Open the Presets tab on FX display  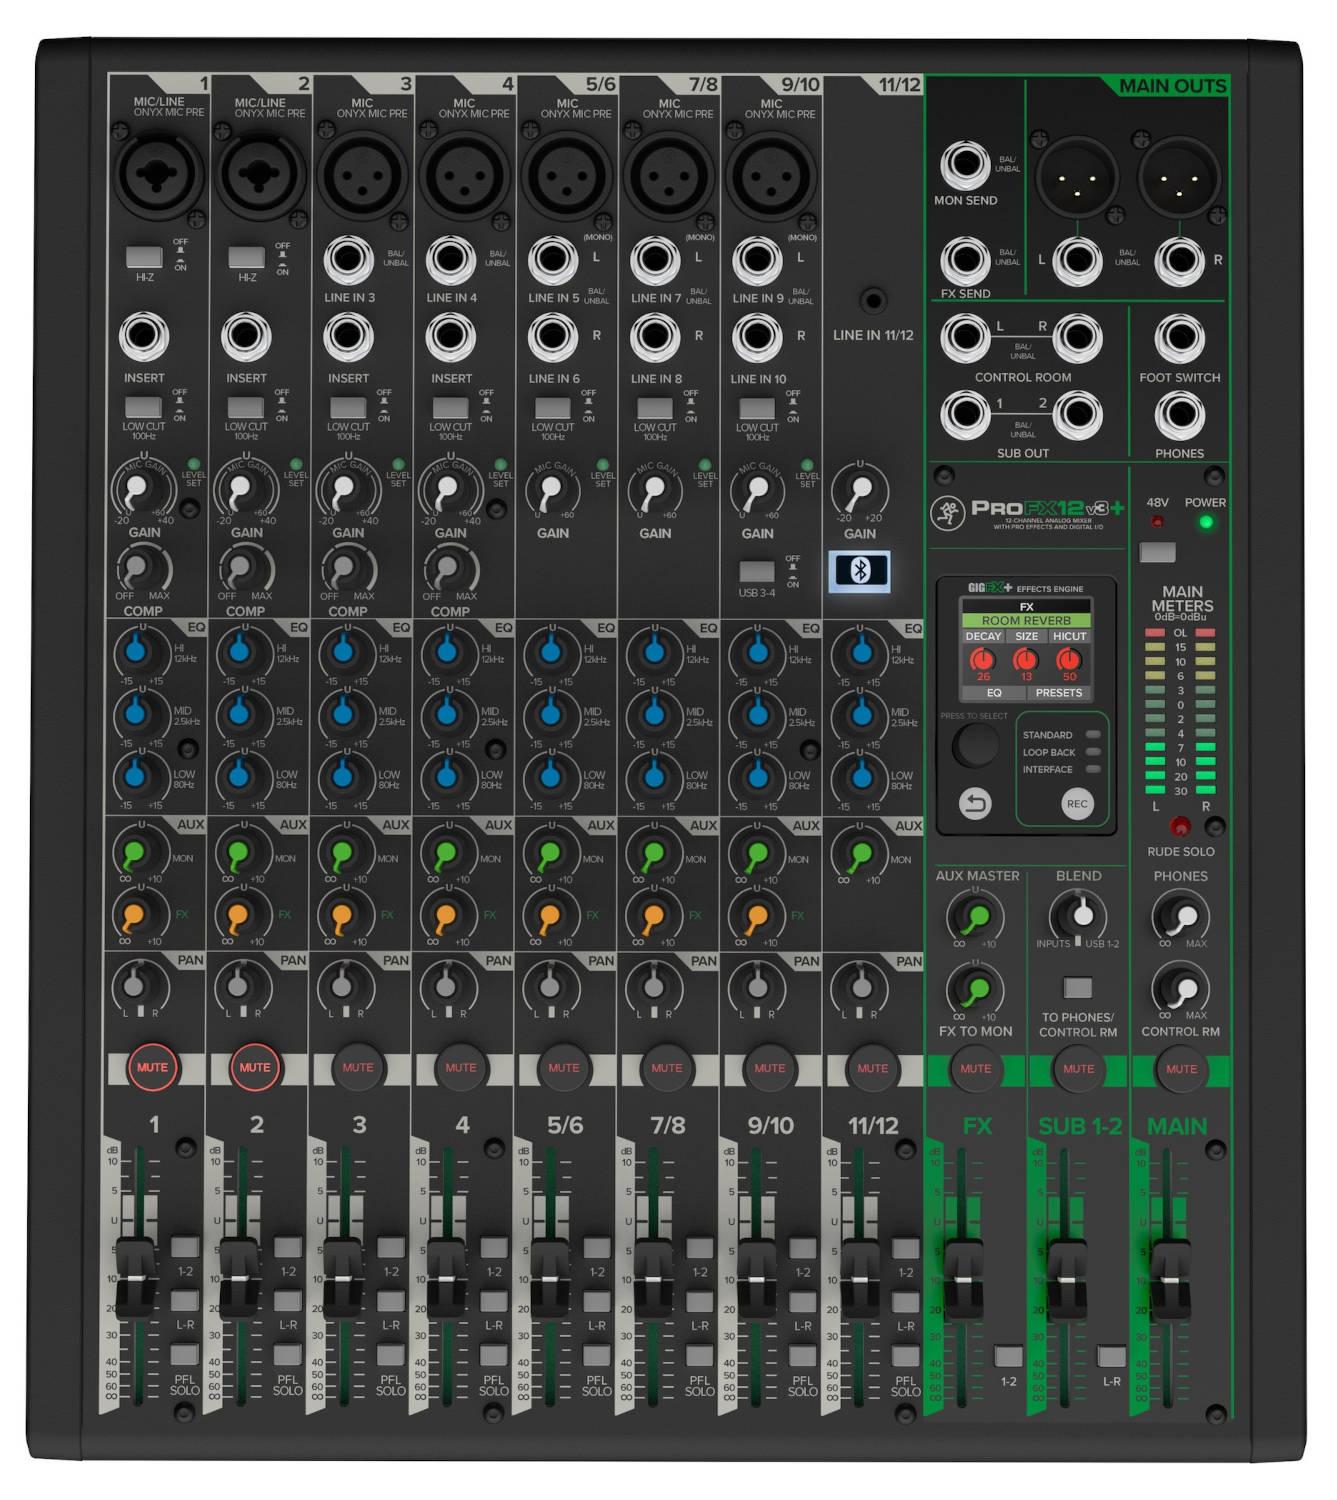tap(1058, 693)
